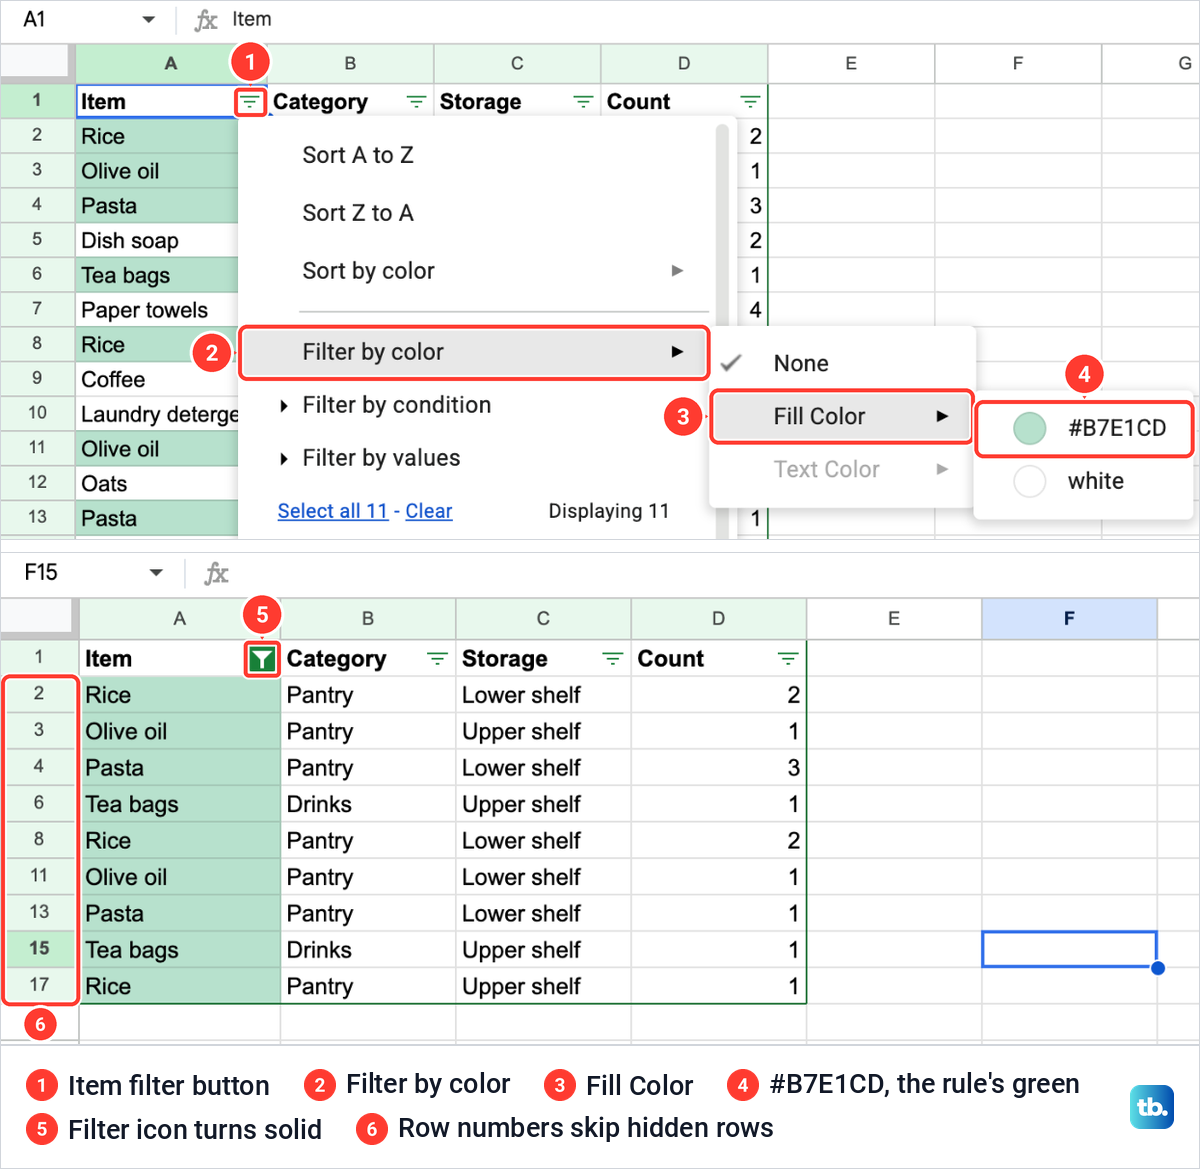Open Sort by color submenu
The width and height of the screenshot is (1200, 1169).
[x=493, y=271]
